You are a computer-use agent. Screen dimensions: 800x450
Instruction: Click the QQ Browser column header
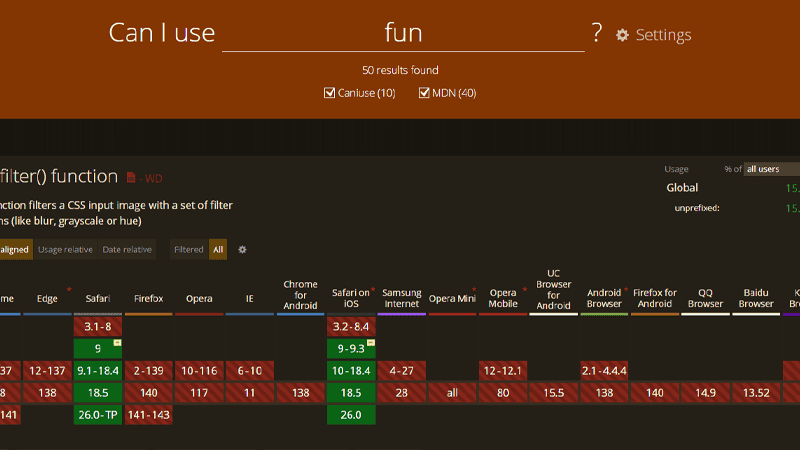click(x=705, y=298)
